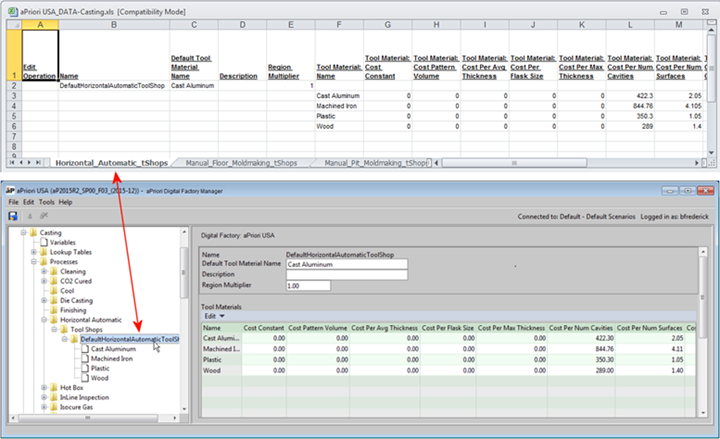This screenshot has width=720, height=439.
Task: Click the details panel vertical scrollbar
Action: 703,298
